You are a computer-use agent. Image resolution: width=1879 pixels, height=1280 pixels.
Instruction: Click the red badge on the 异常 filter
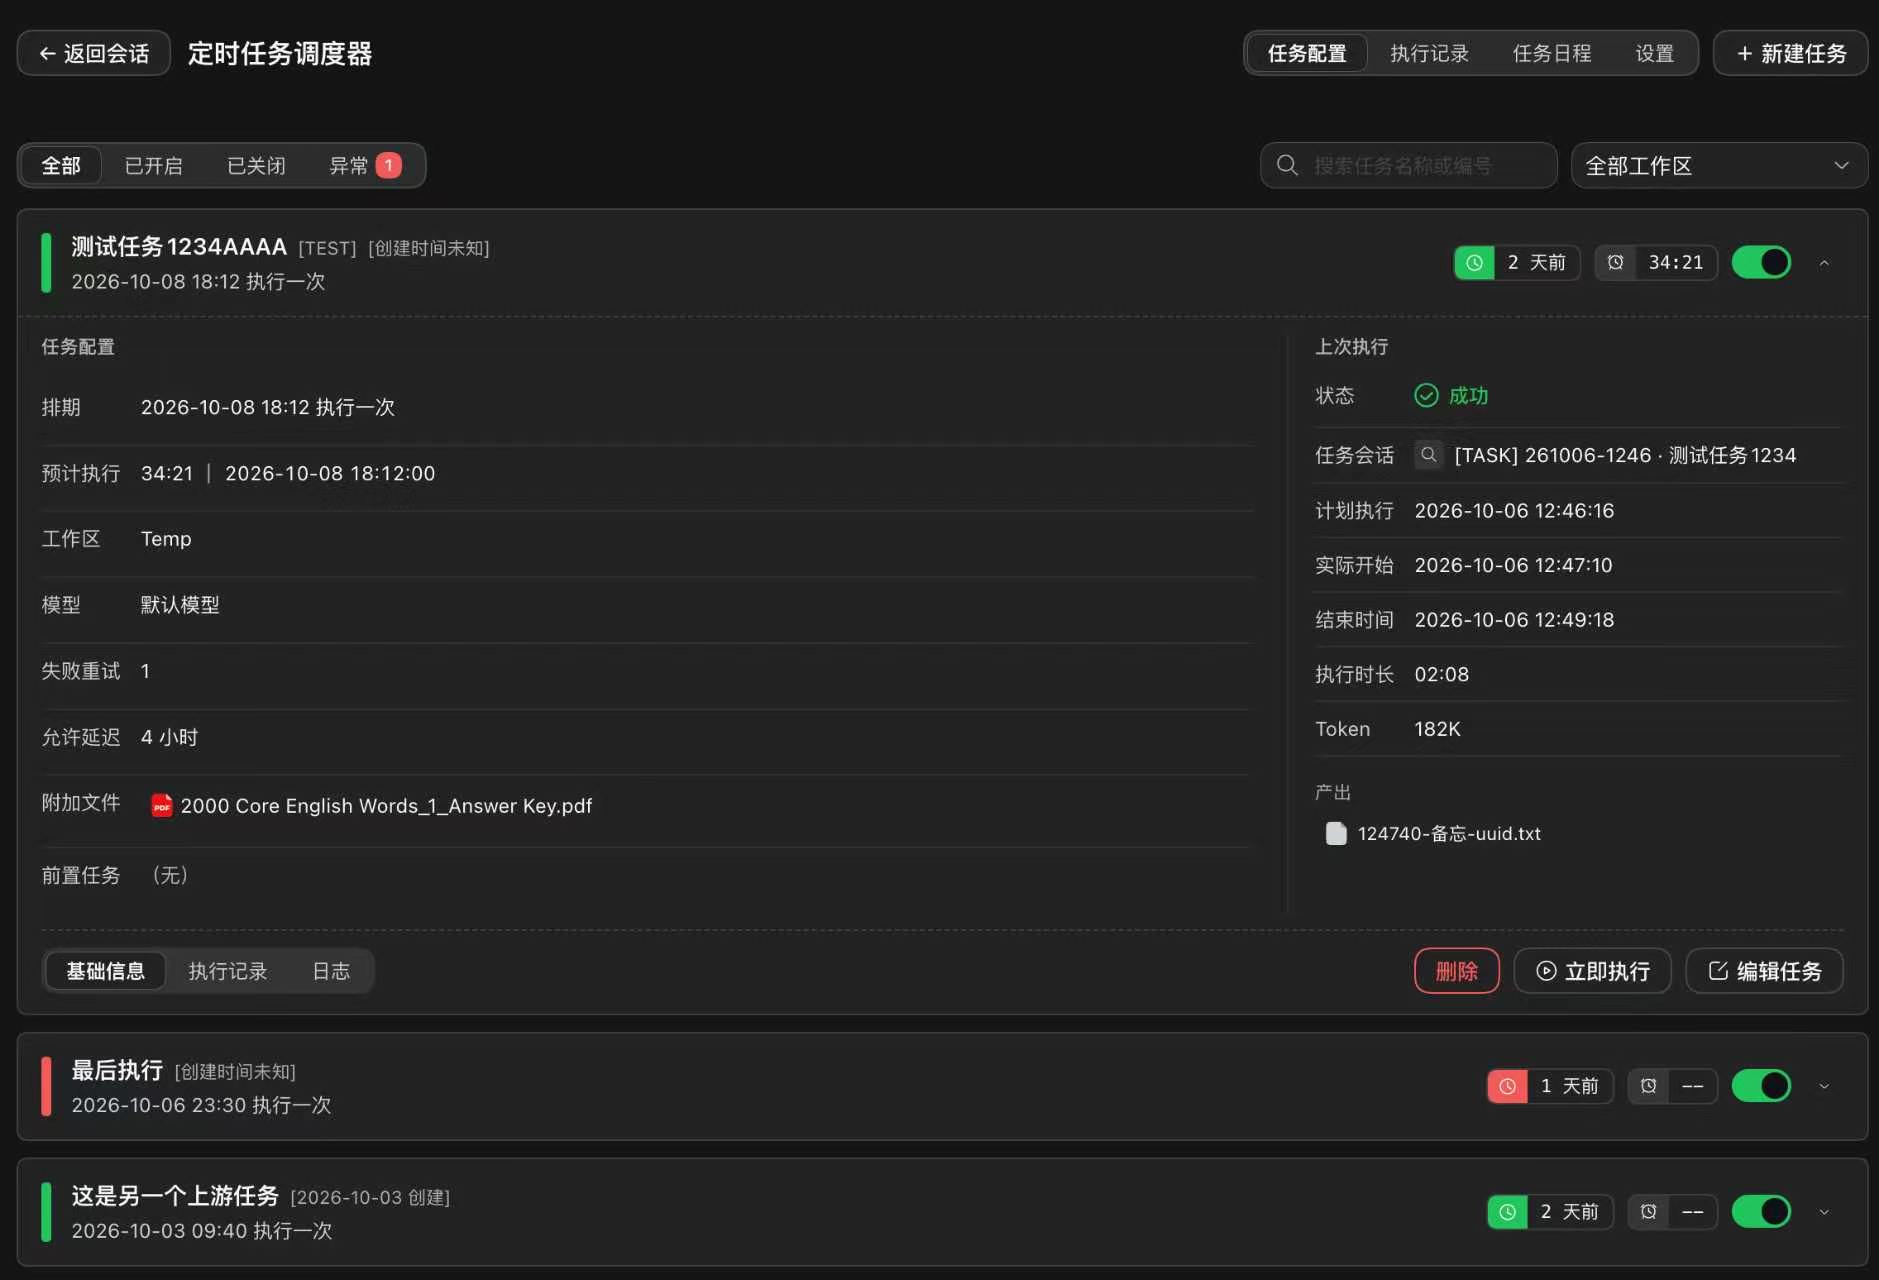pos(389,165)
